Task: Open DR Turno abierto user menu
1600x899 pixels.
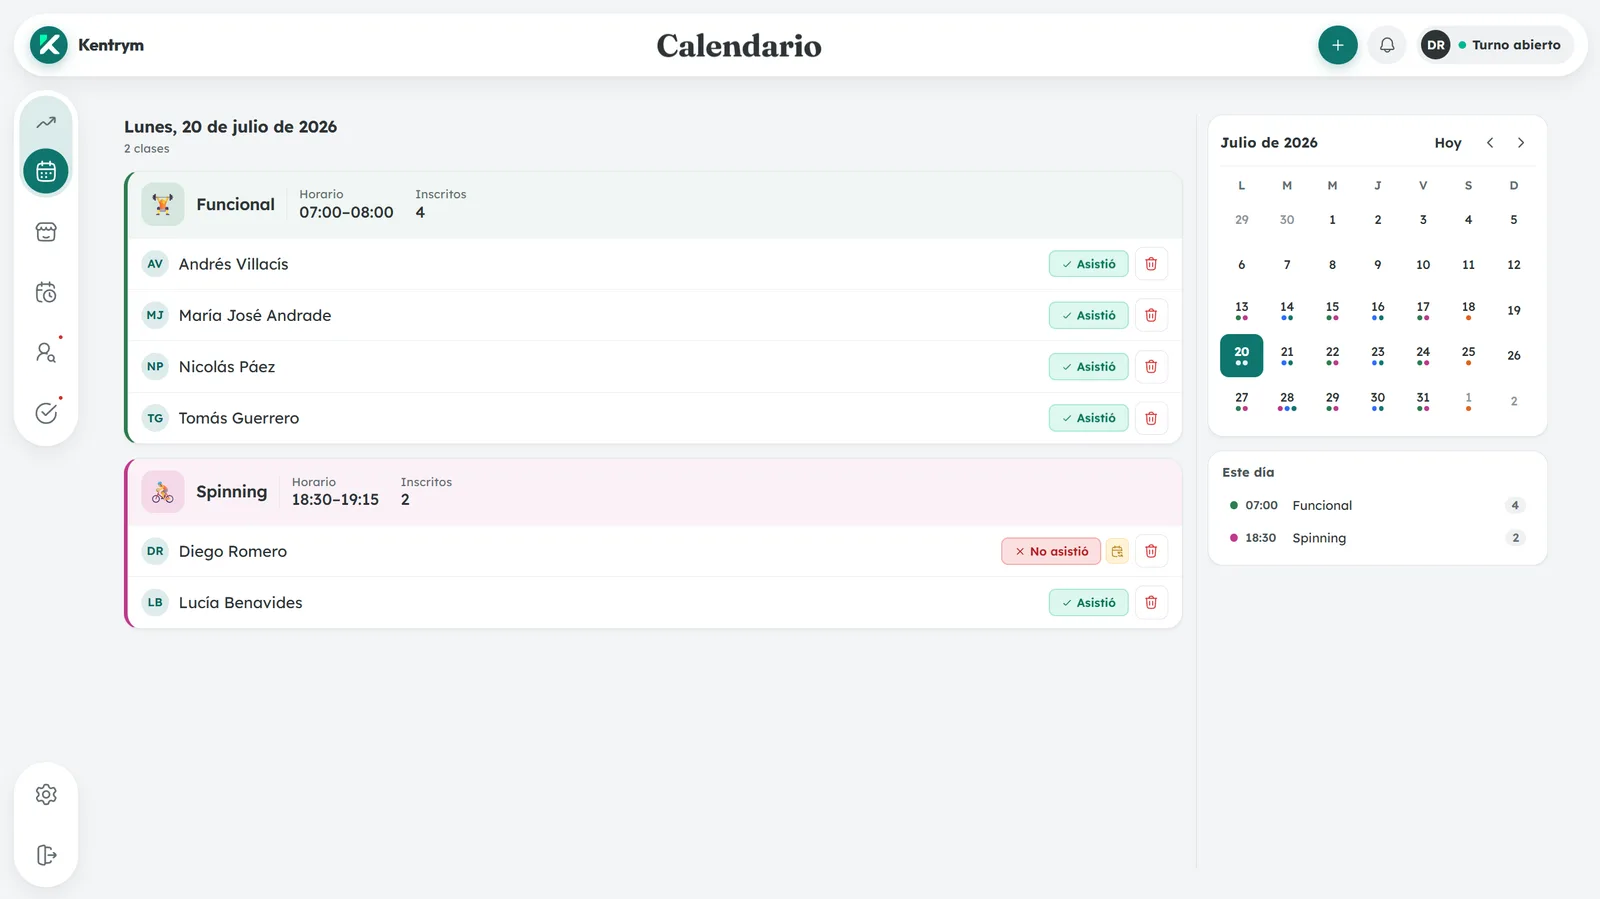Action: [1496, 45]
